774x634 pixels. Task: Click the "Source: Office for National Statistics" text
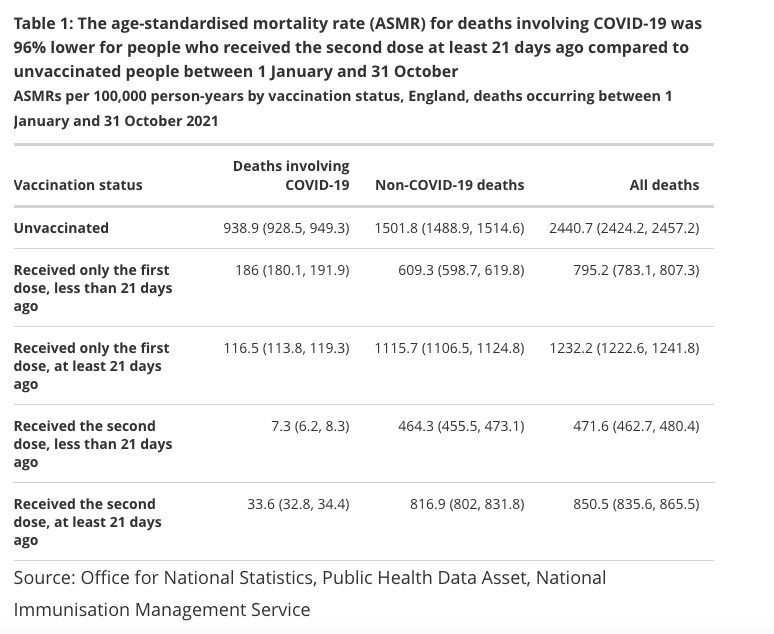coord(310,593)
